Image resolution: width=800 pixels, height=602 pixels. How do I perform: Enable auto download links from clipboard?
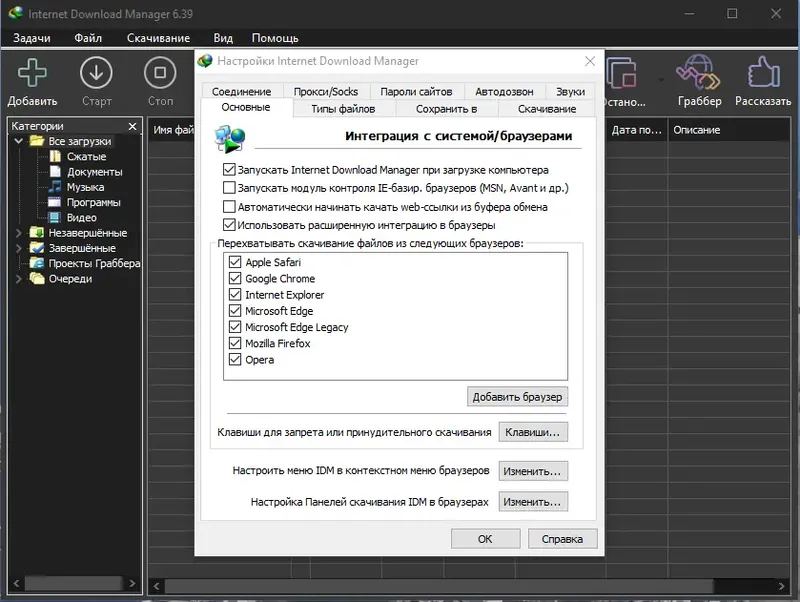pyautogui.click(x=229, y=207)
